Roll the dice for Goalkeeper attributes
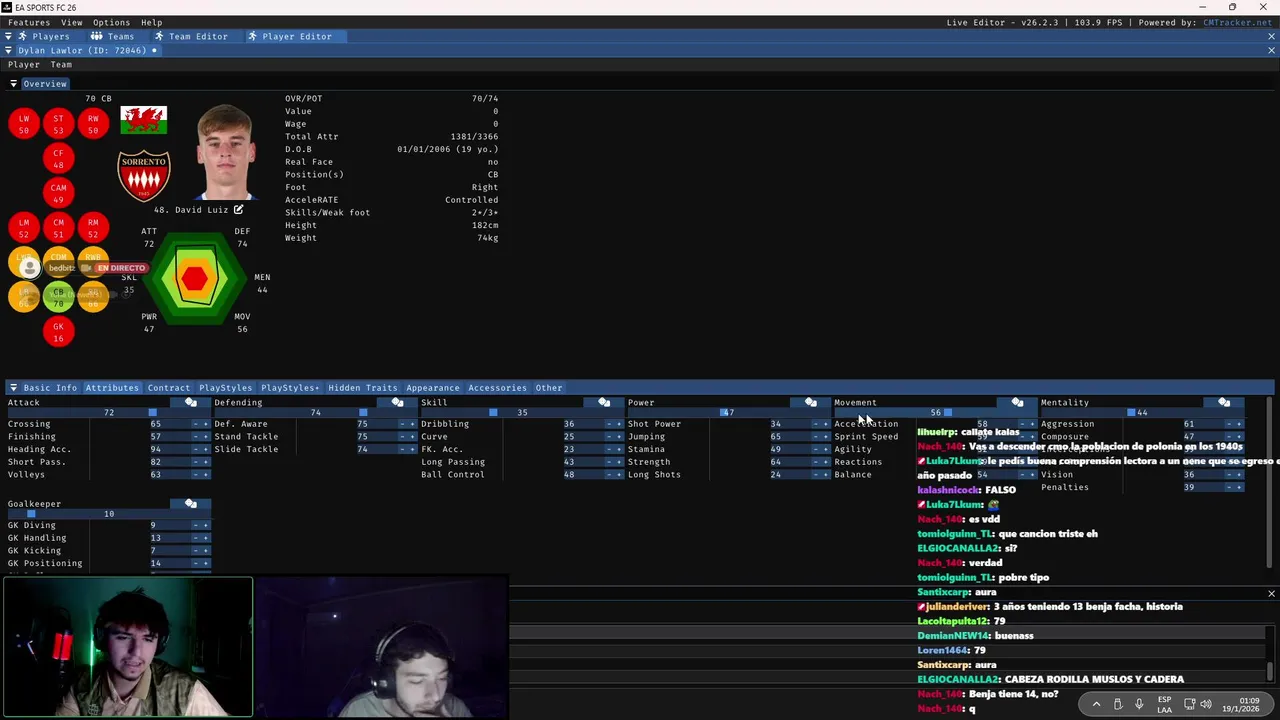1280x720 pixels. point(191,503)
